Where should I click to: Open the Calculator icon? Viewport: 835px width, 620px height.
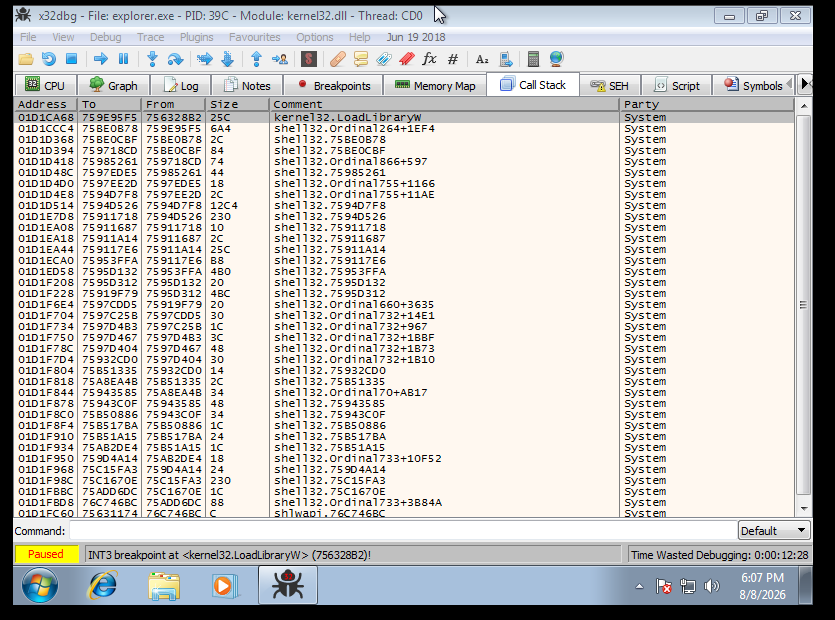tap(533, 59)
